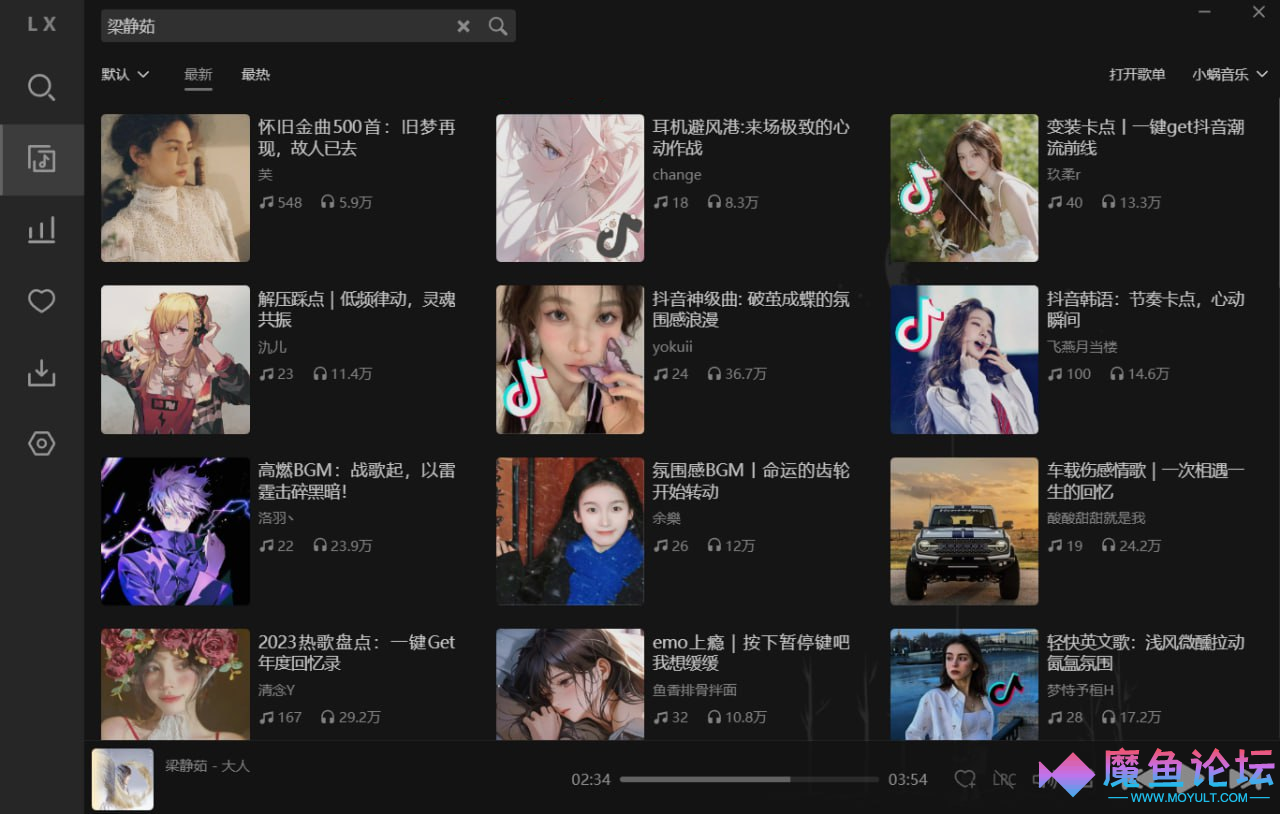The image size is (1280, 814).
Task: Click the 打开歌单 button
Action: 1137,74
